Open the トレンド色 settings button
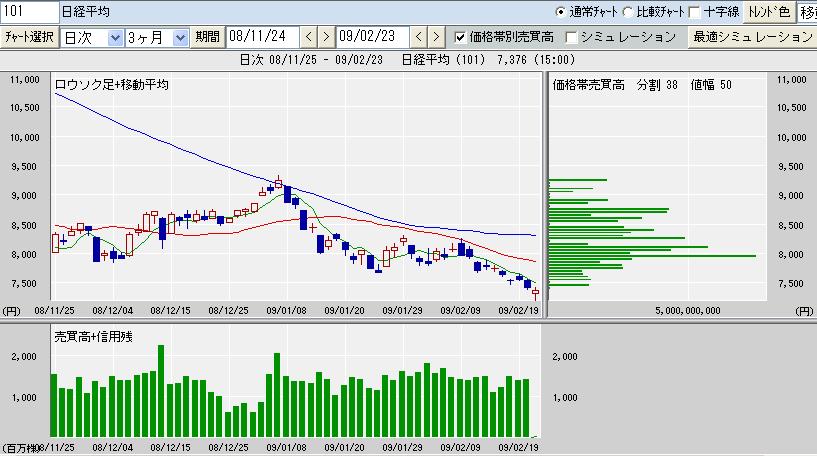This screenshot has width=817, height=456. click(769, 12)
